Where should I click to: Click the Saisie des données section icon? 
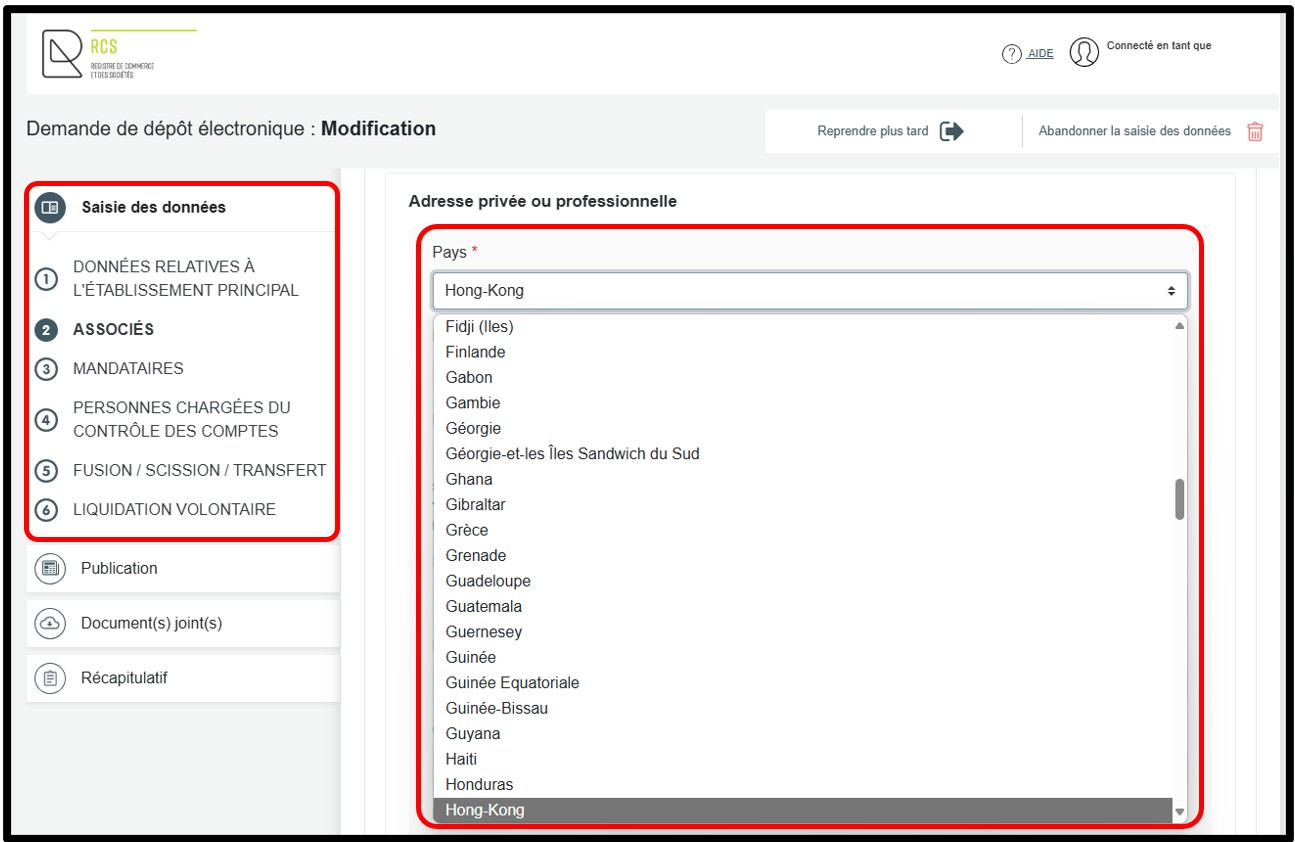click(x=49, y=207)
